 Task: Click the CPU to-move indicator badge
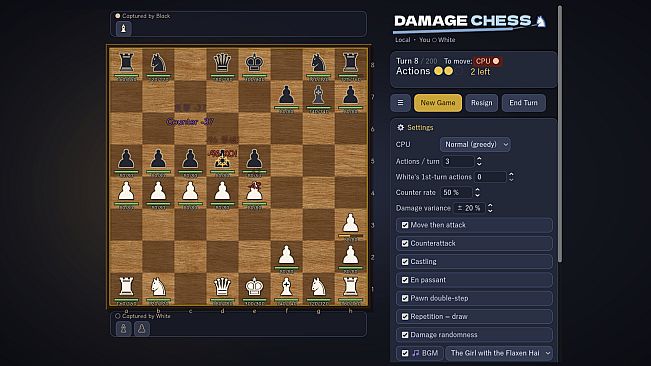point(488,61)
